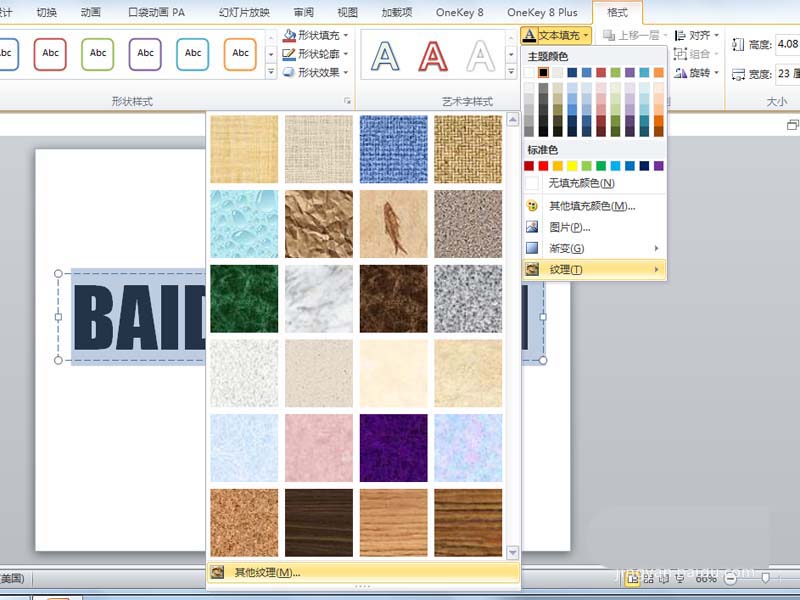
Task: Switch to the 切换 transitions tab
Action: tap(46, 12)
